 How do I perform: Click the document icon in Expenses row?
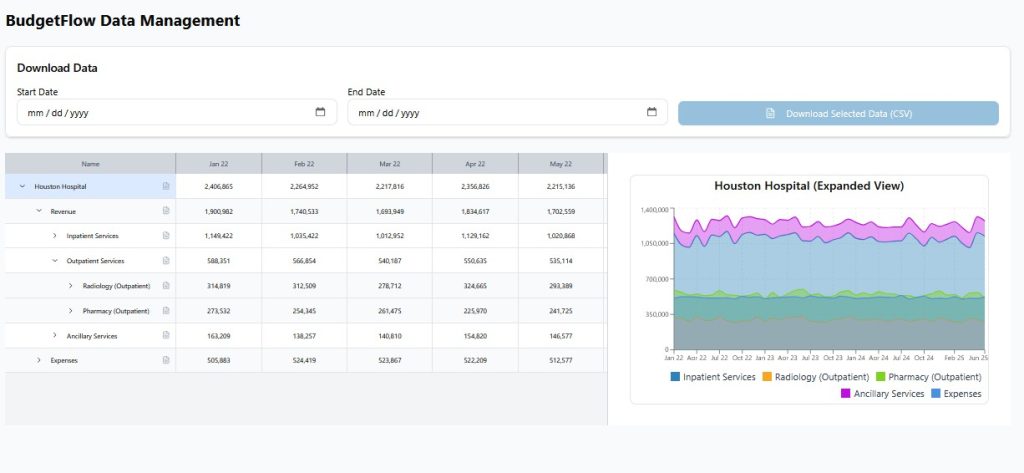pos(166,360)
